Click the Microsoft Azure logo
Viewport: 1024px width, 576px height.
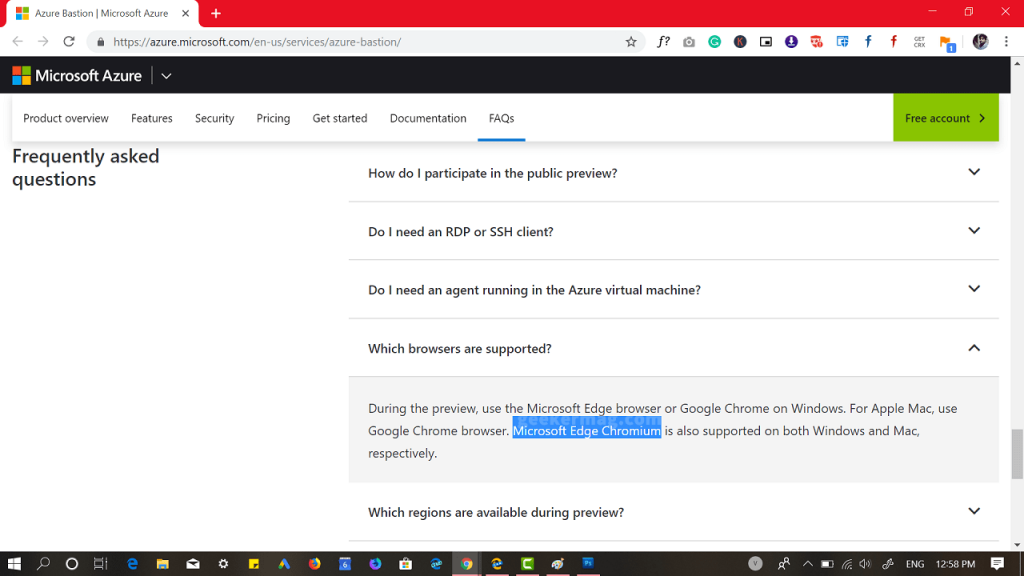[x=77, y=76]
